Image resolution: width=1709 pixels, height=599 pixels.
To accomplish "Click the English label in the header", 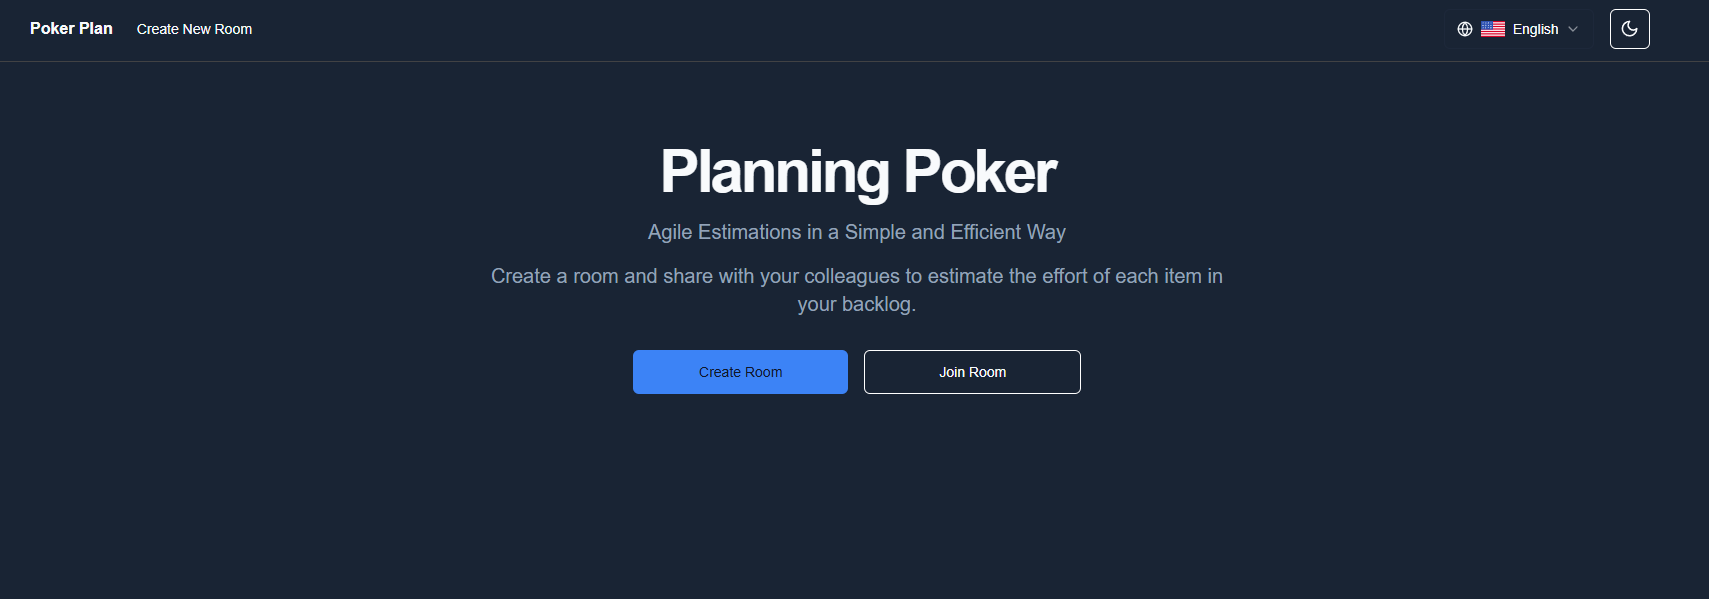I will click(x=1534, y=29).
